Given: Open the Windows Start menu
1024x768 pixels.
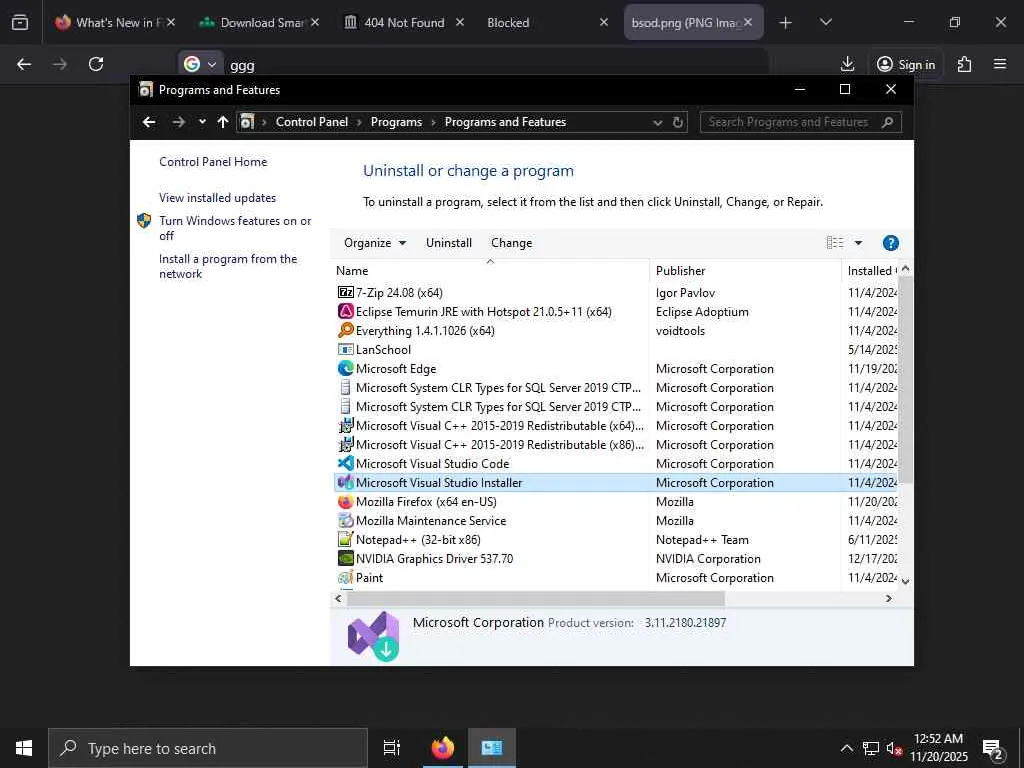Looking at the screenshot, I should tap(24, 748).
